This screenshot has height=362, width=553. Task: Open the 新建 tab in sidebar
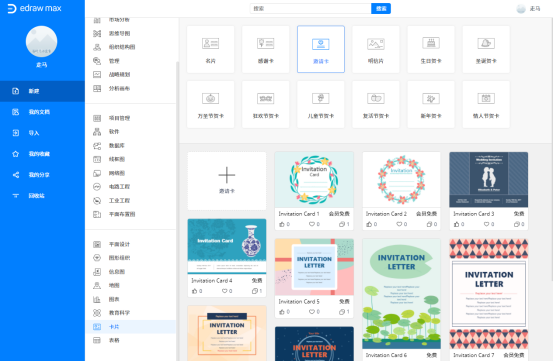(x=42, y=91)
